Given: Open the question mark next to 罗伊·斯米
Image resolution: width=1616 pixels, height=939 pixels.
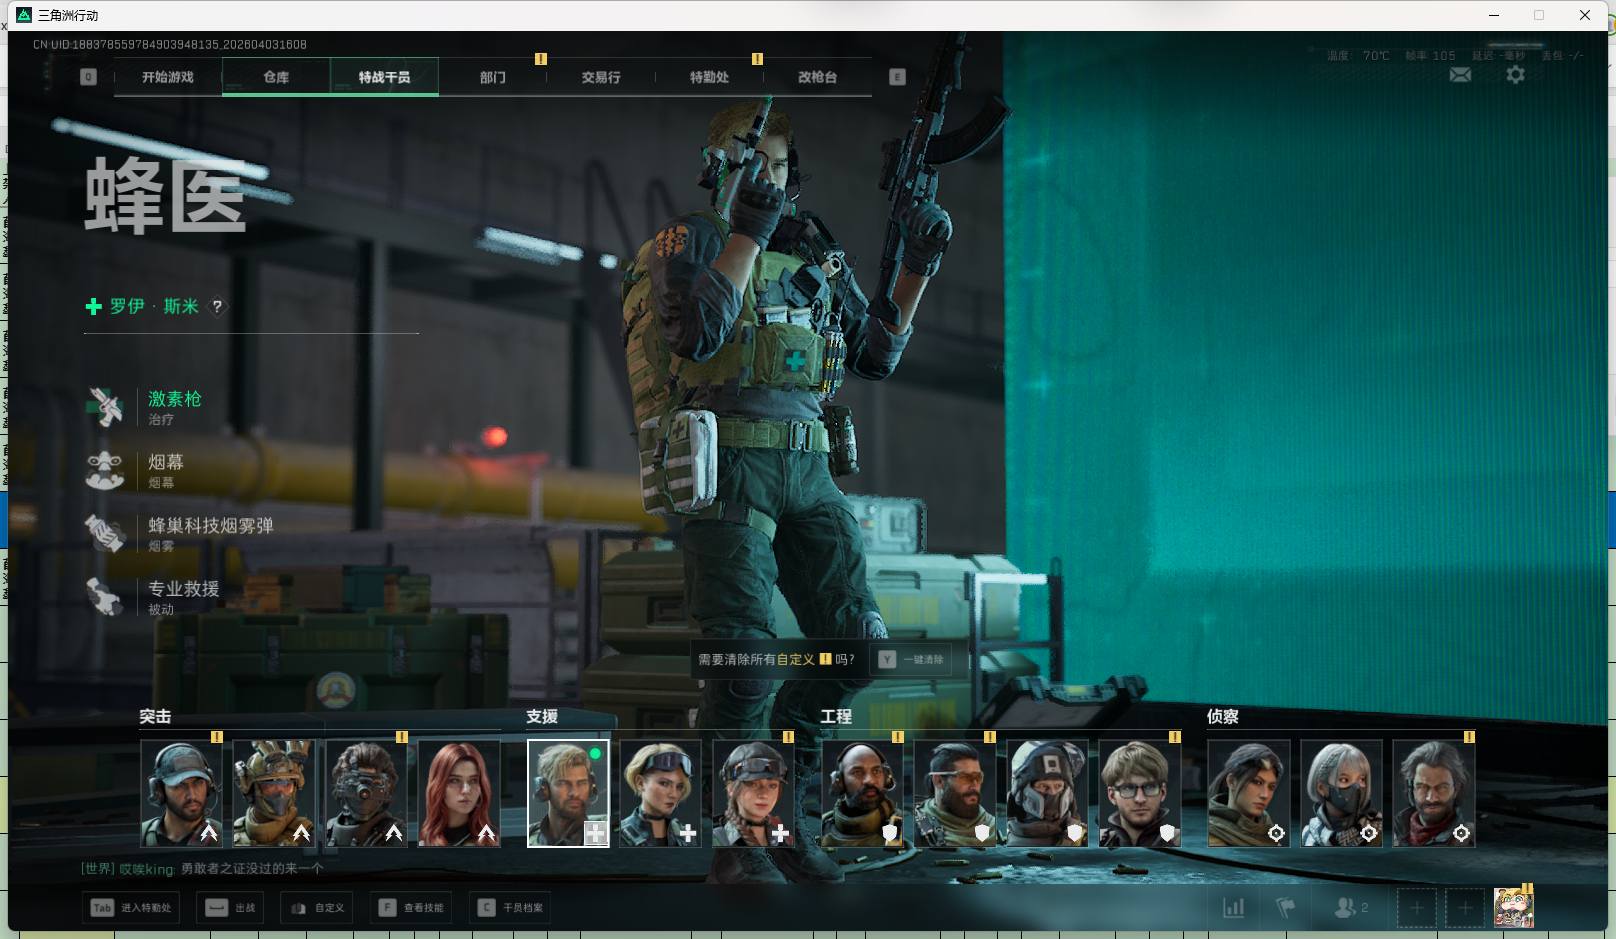Looking at the screenshot, I should (x=217, y=307).
